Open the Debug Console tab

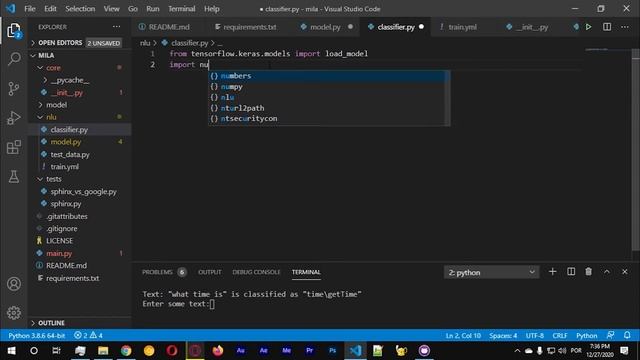click(x=256, y=272)
